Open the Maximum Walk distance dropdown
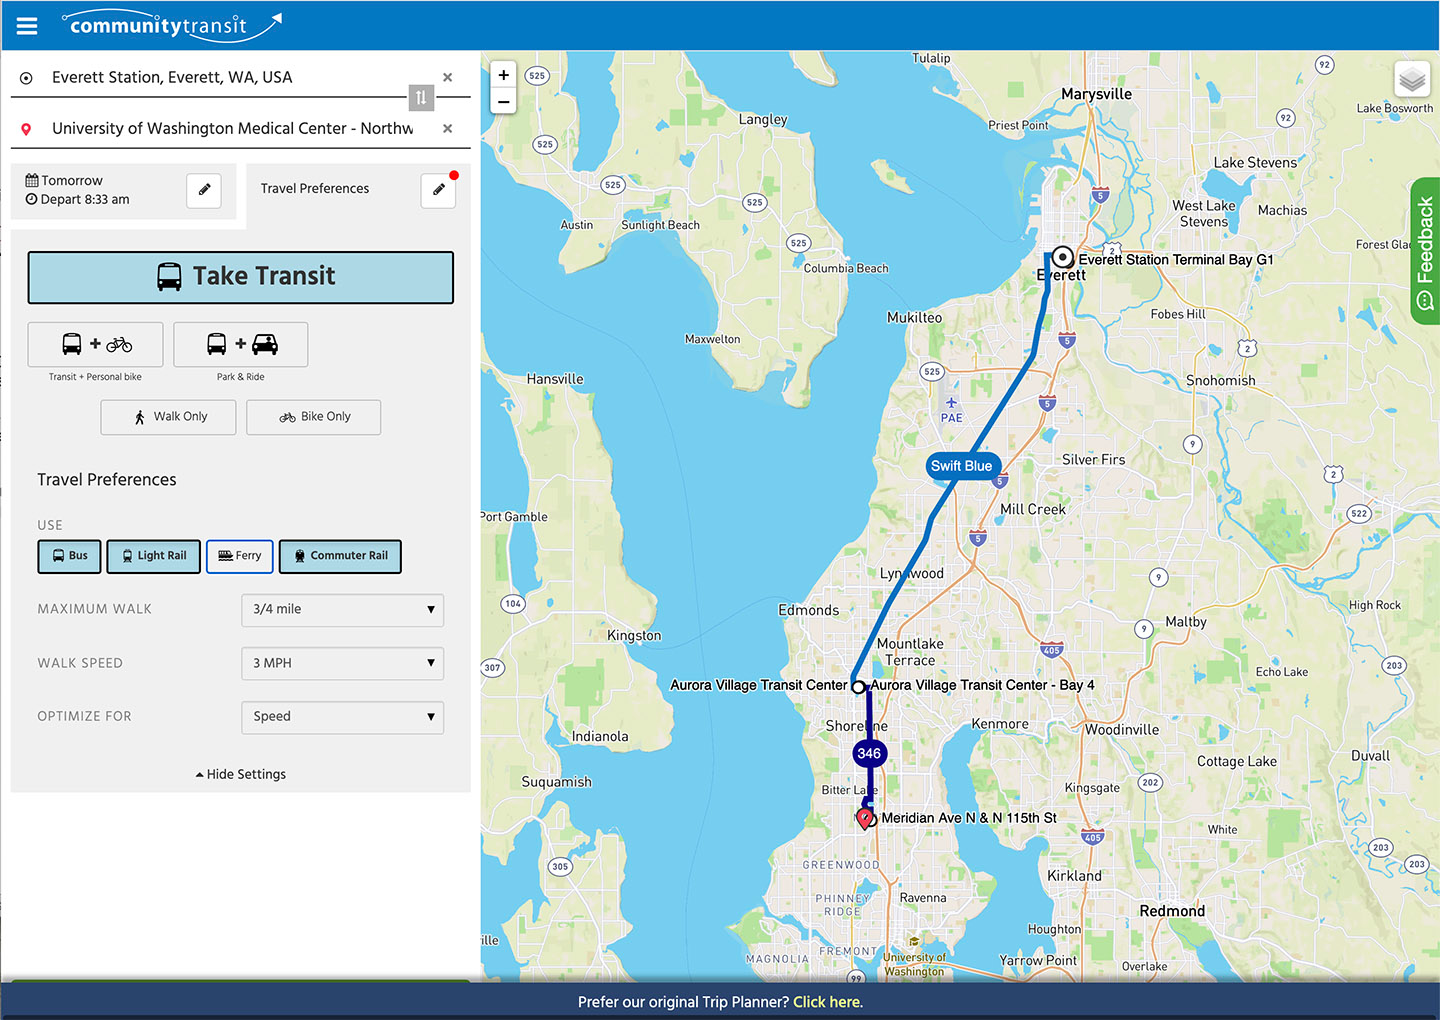The image size is (1440, 1020). tap(342, 610)
